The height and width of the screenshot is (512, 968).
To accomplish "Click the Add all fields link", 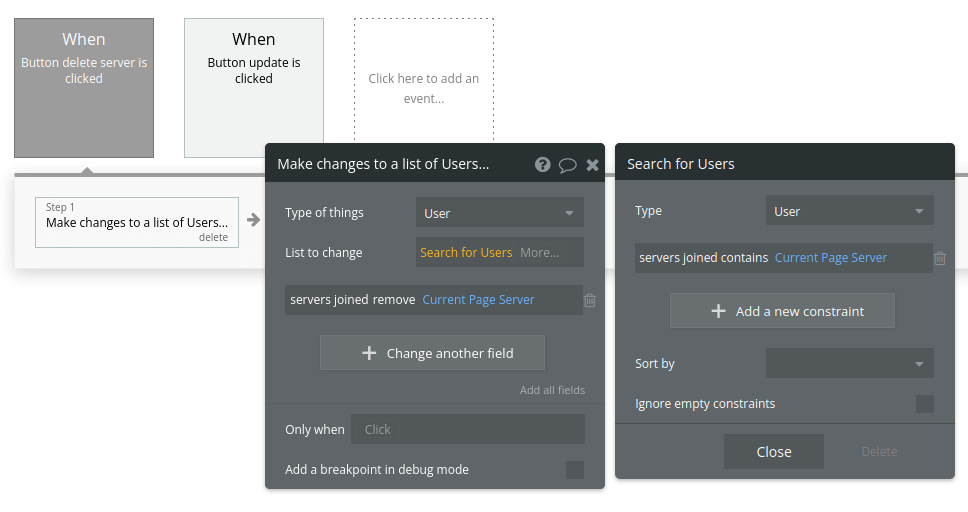I will [552, 390].
